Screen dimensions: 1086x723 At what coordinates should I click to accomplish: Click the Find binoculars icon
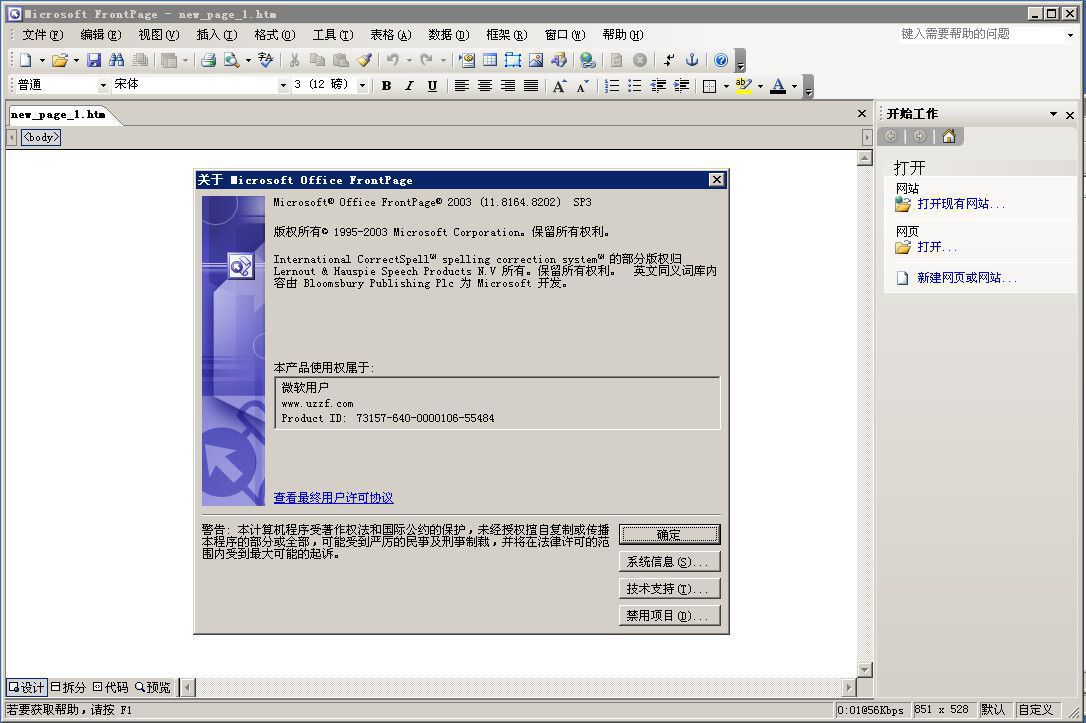point(116,60)
